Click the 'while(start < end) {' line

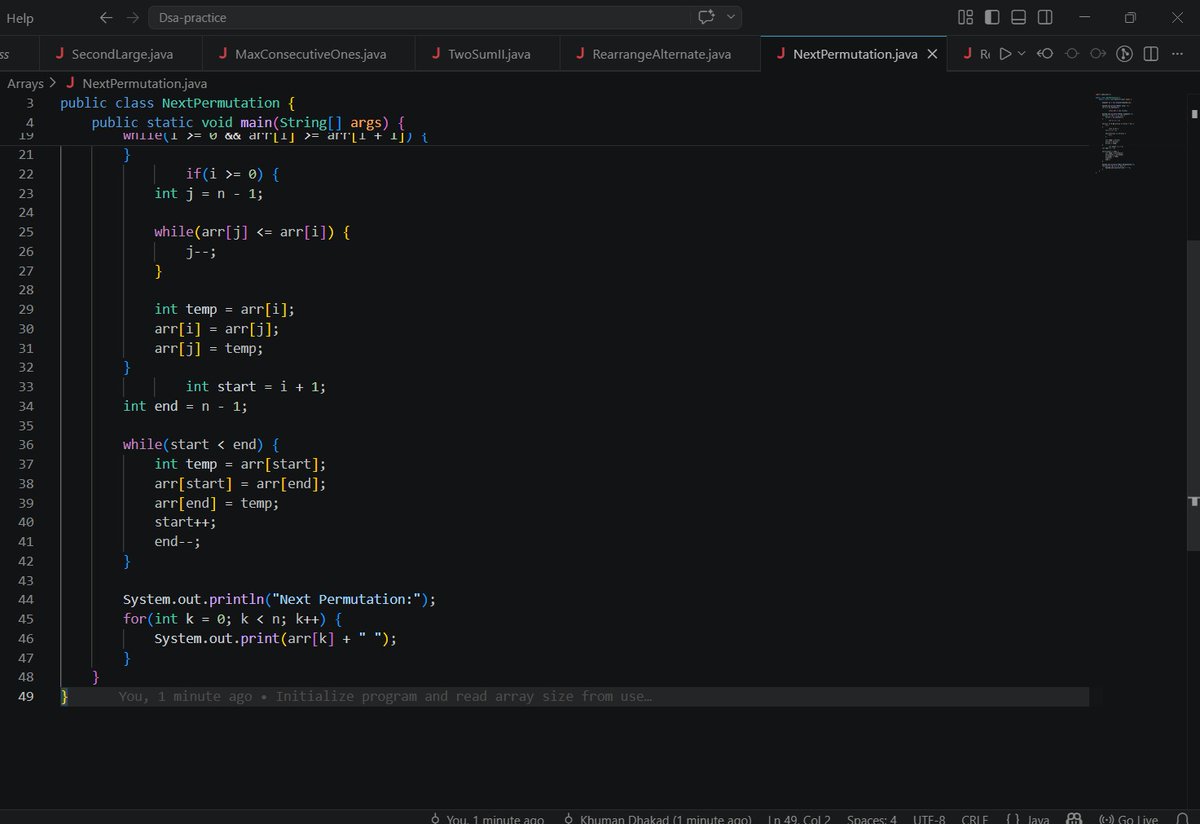point(201,445)
